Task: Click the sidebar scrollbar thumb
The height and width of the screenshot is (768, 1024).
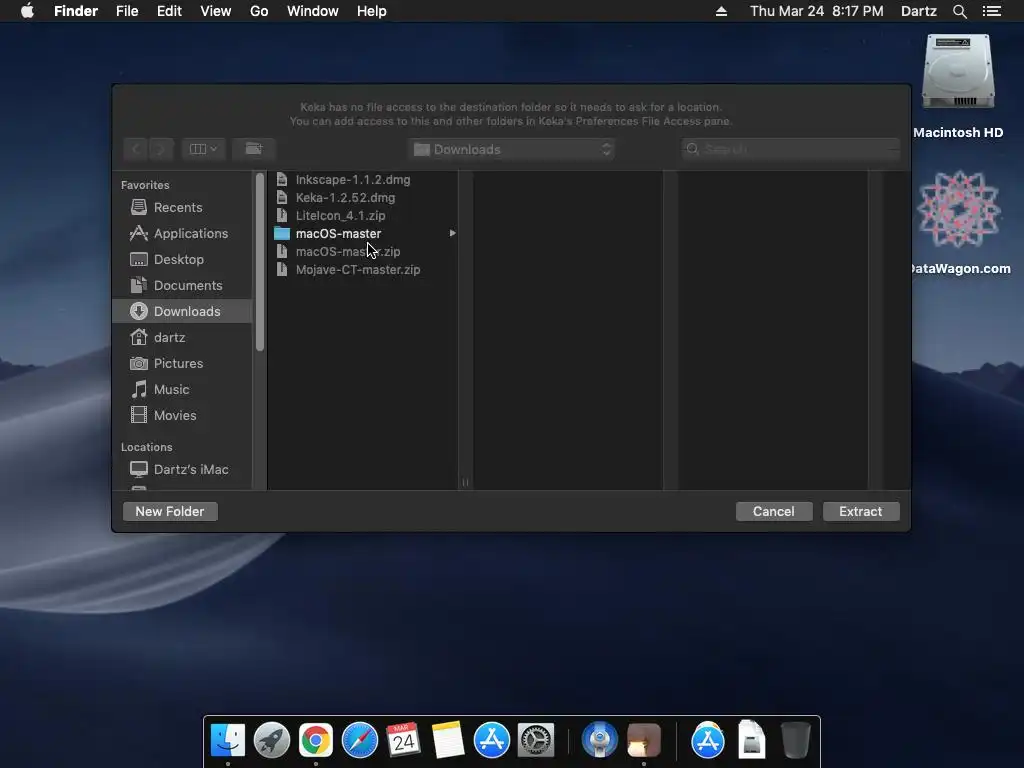Action: tap(260, 261)
